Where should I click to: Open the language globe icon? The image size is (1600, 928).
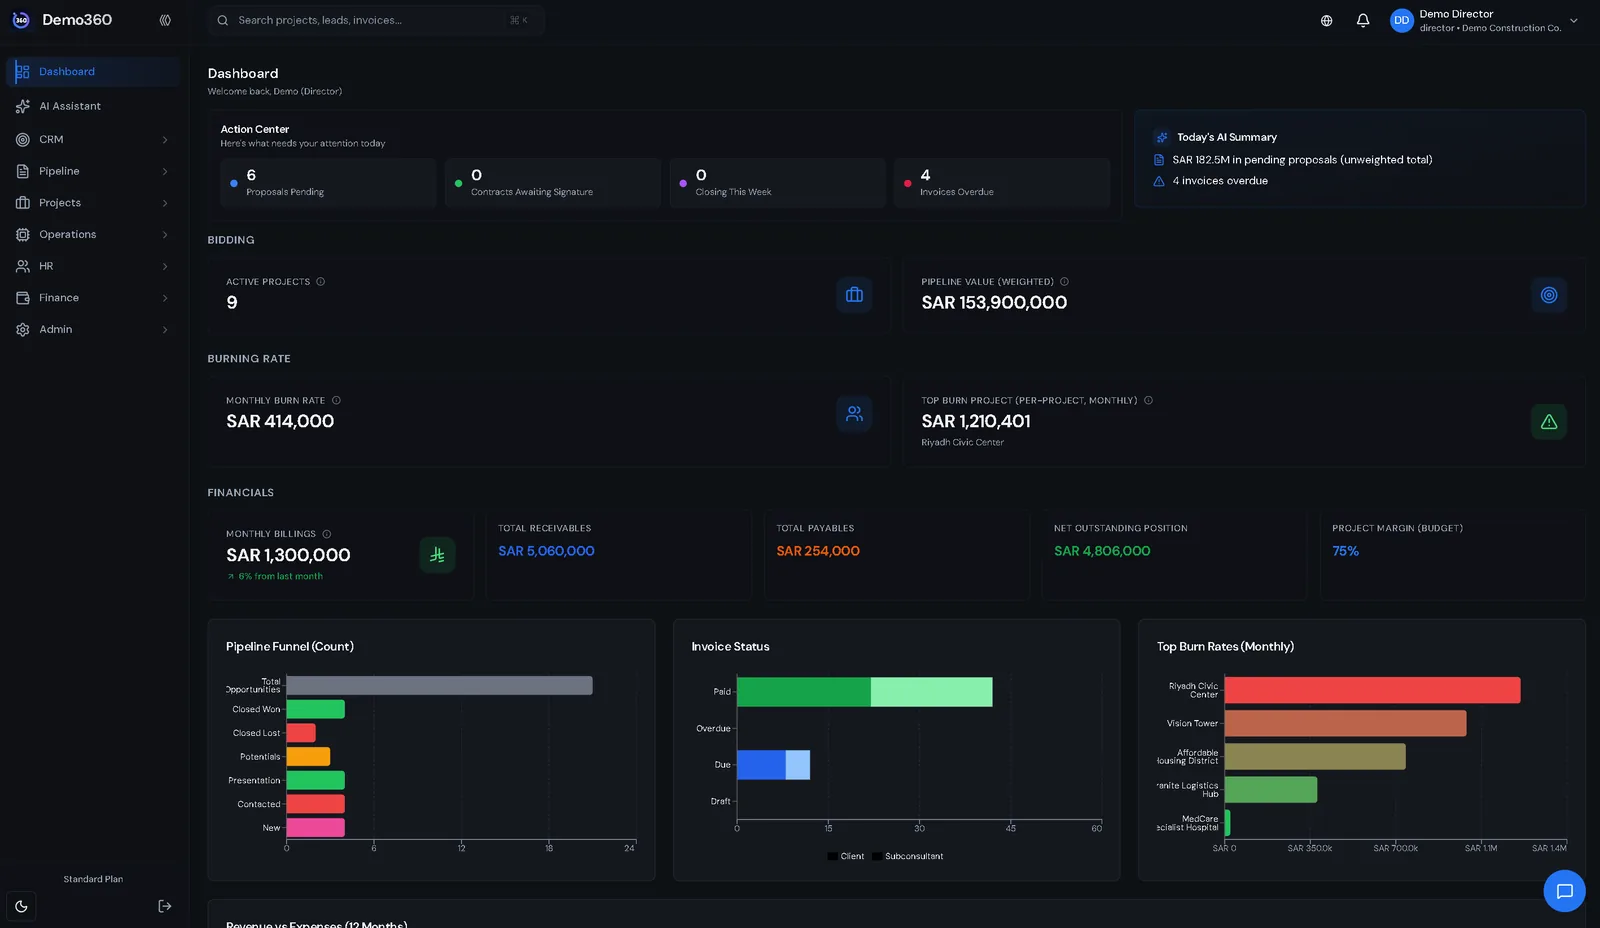[1326, 20]
